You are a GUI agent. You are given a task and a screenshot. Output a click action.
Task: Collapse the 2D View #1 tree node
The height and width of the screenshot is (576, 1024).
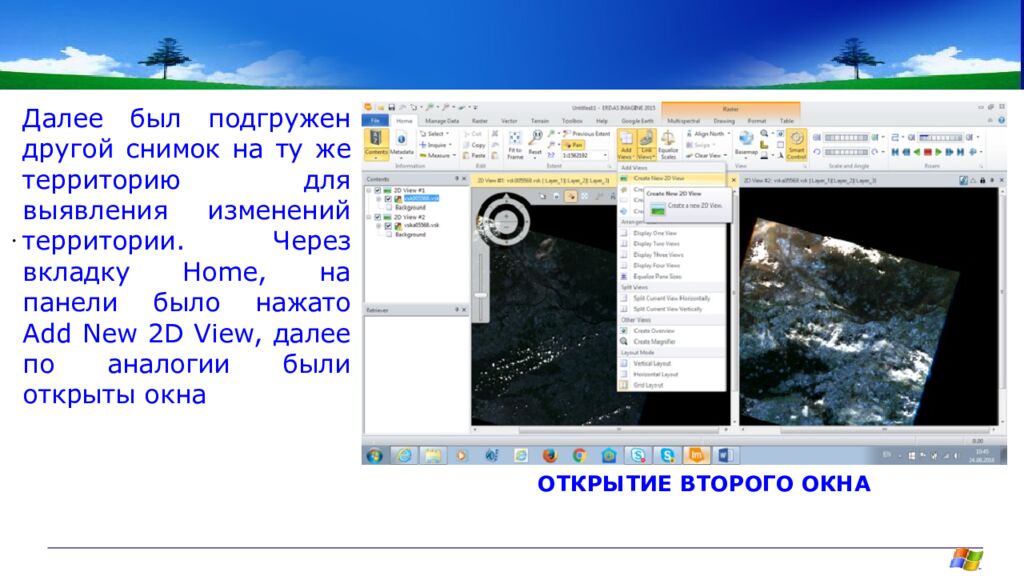click(x=368, y=190)
